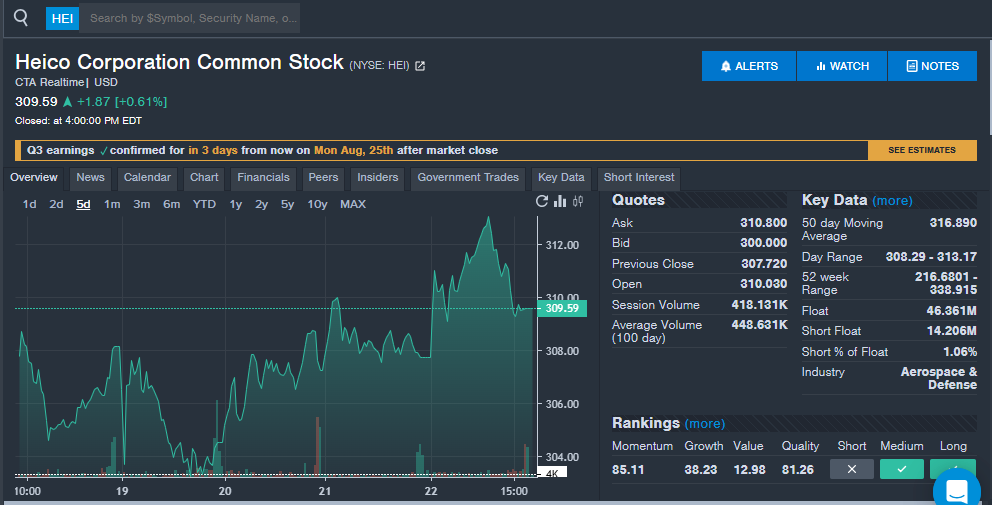Click the search magnifier icon
The image size is (992, 505).
pyautogui.click(x=21, y=17)
